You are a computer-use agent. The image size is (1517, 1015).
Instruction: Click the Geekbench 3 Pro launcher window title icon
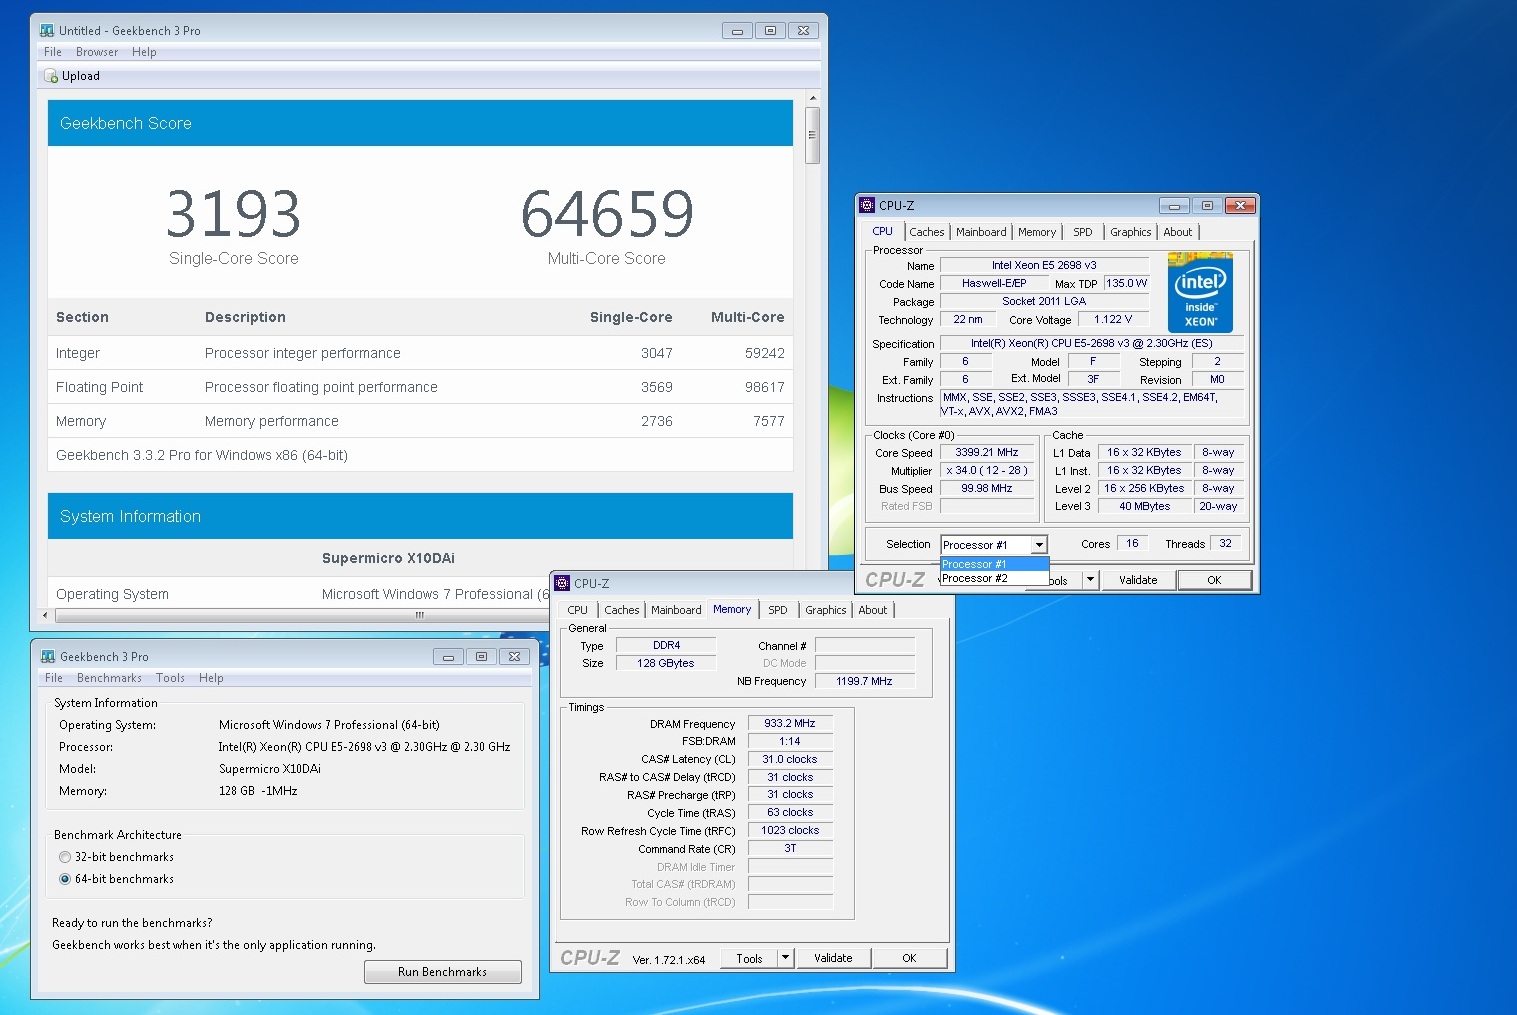pos(48,657)
